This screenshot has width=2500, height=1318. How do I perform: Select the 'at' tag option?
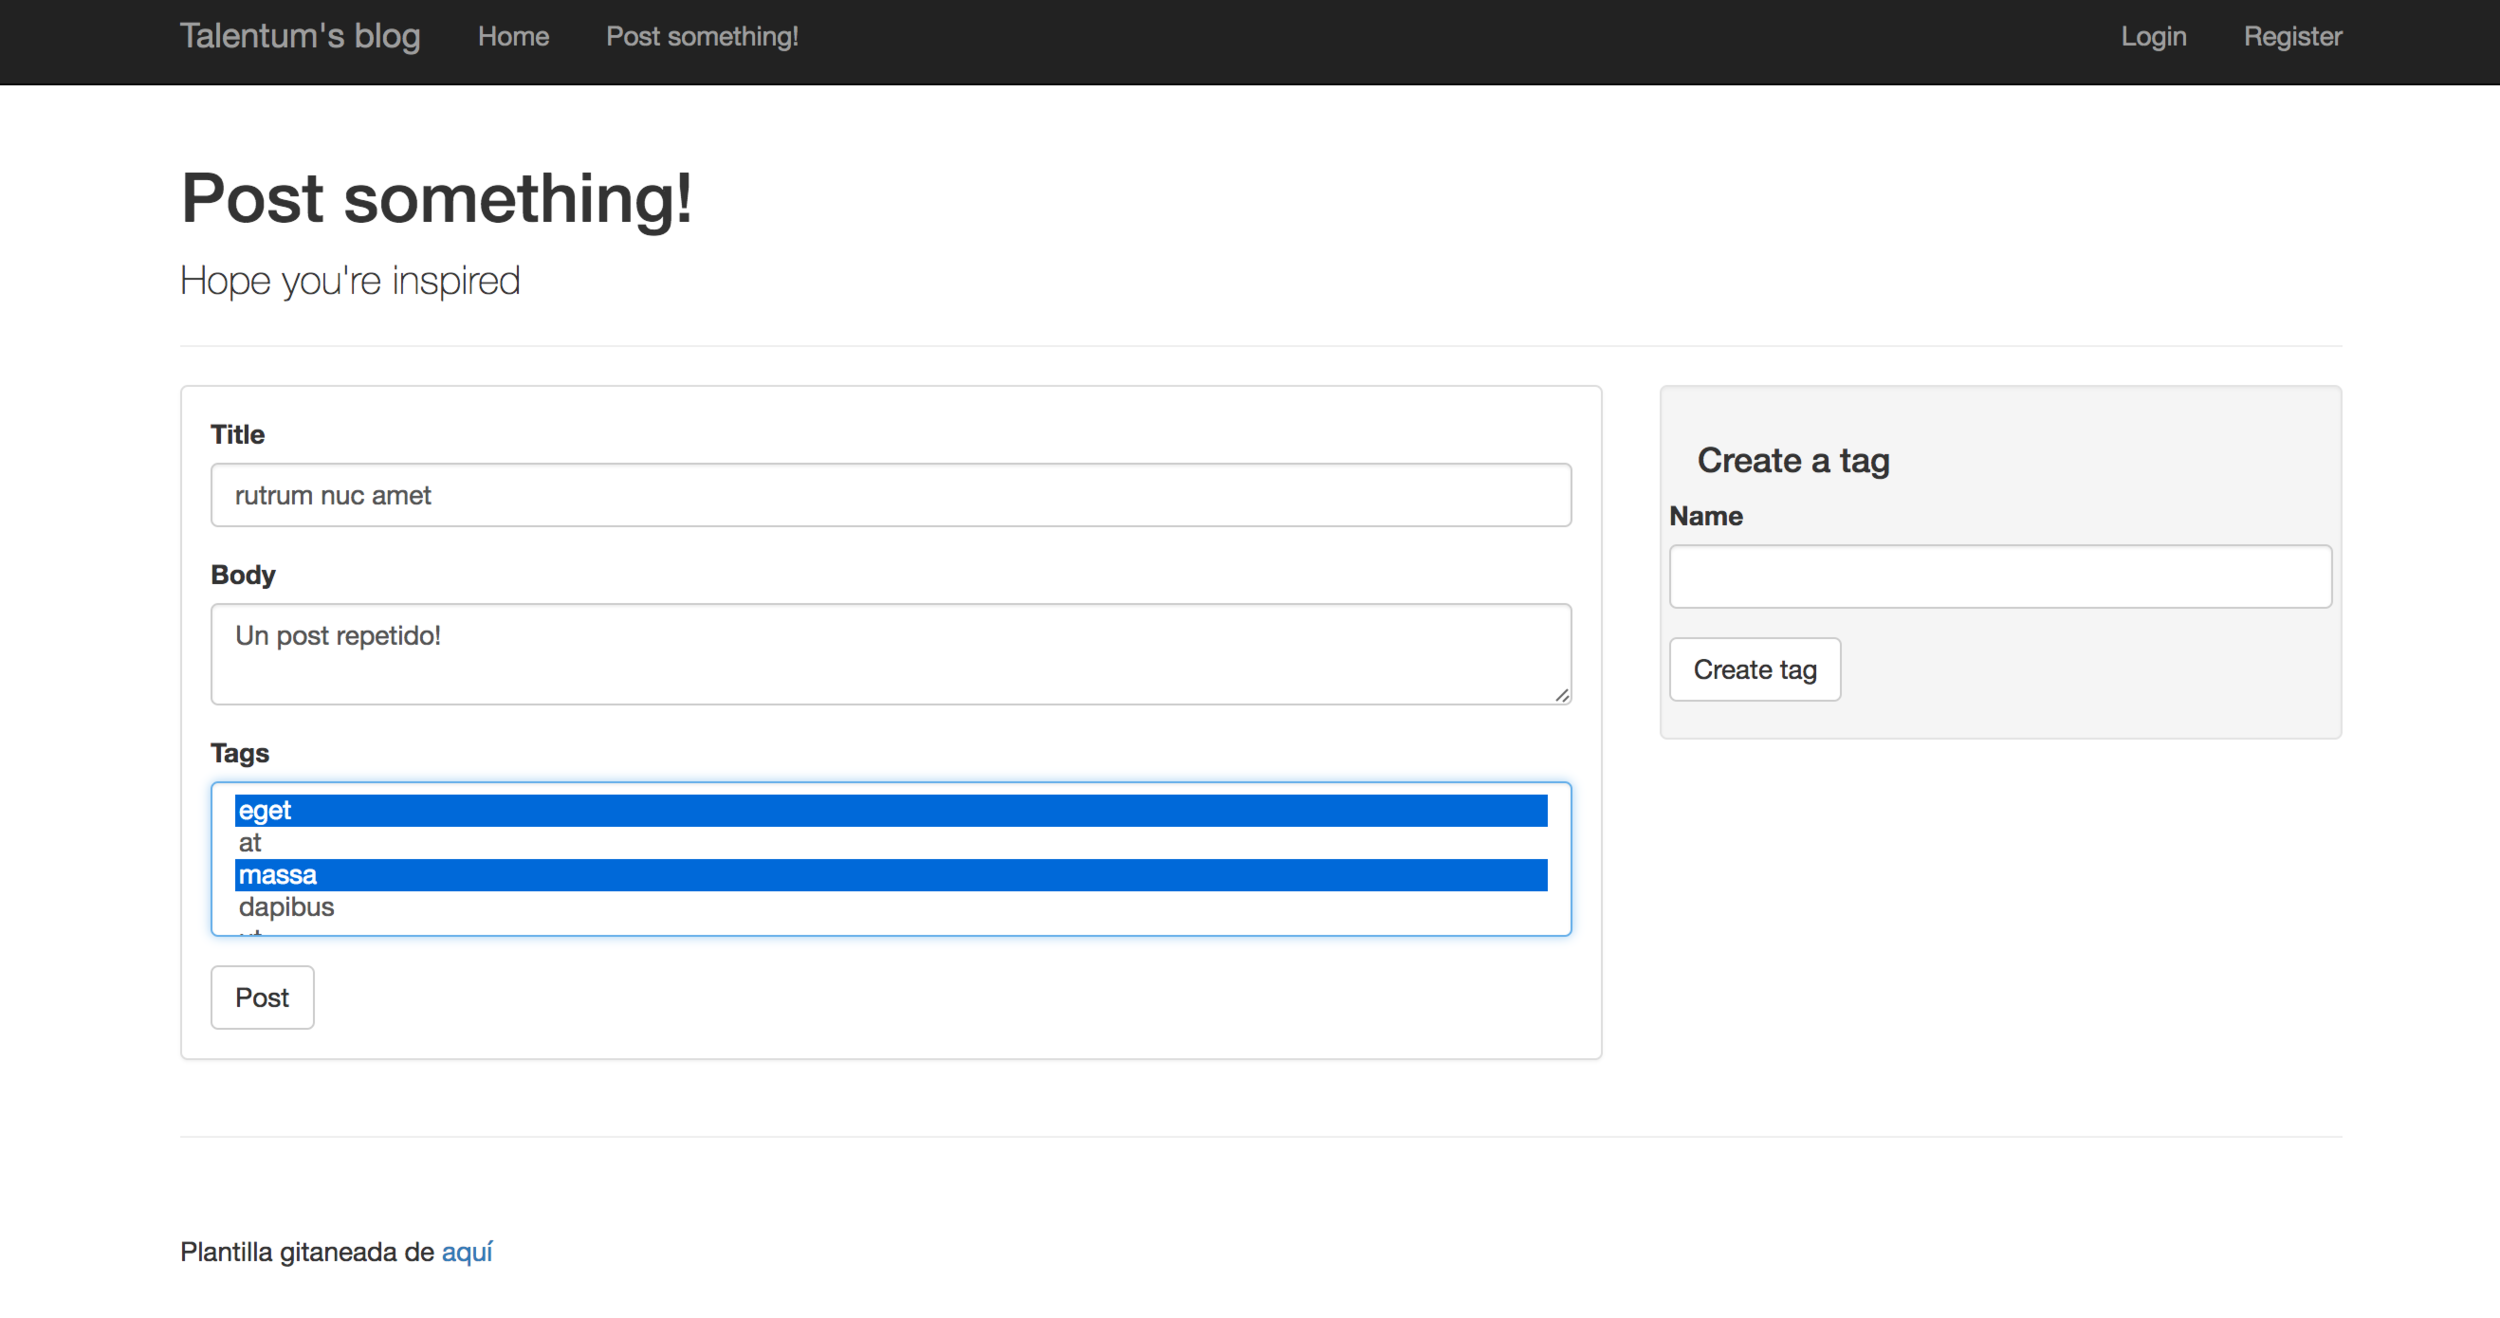890,843
